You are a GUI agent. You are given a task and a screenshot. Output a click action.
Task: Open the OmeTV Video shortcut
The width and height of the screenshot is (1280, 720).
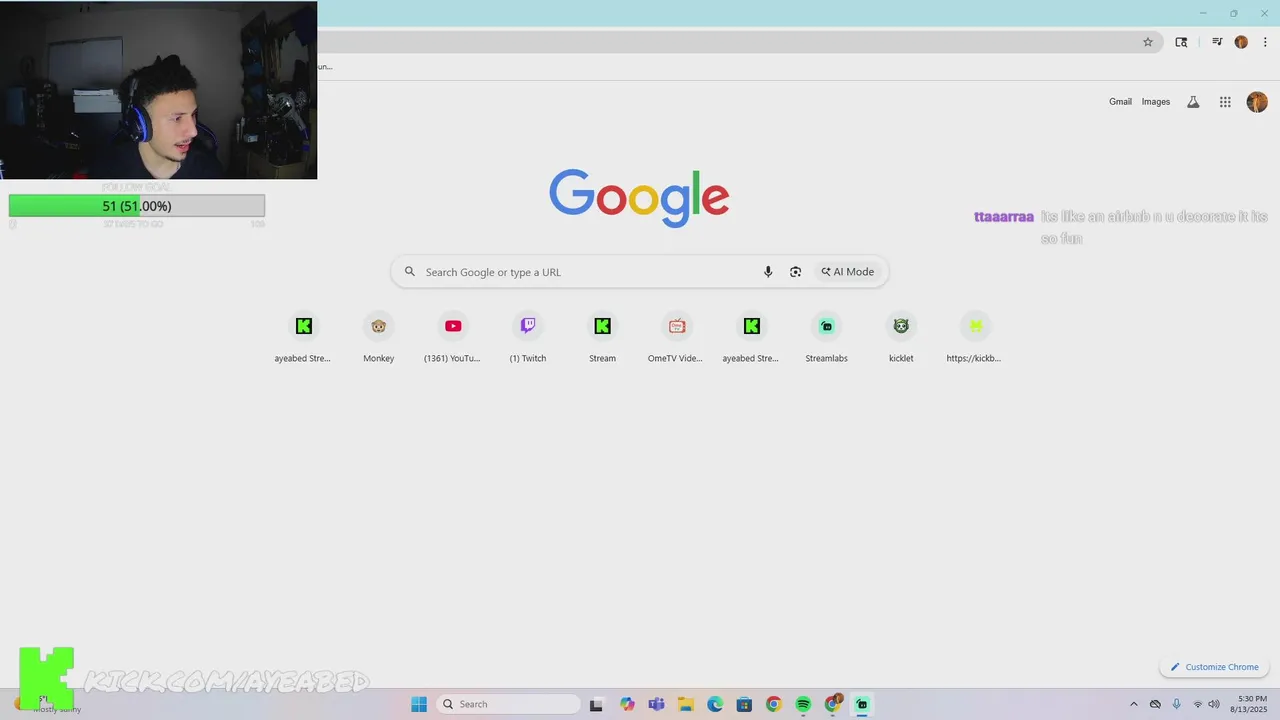pos(676,337)
